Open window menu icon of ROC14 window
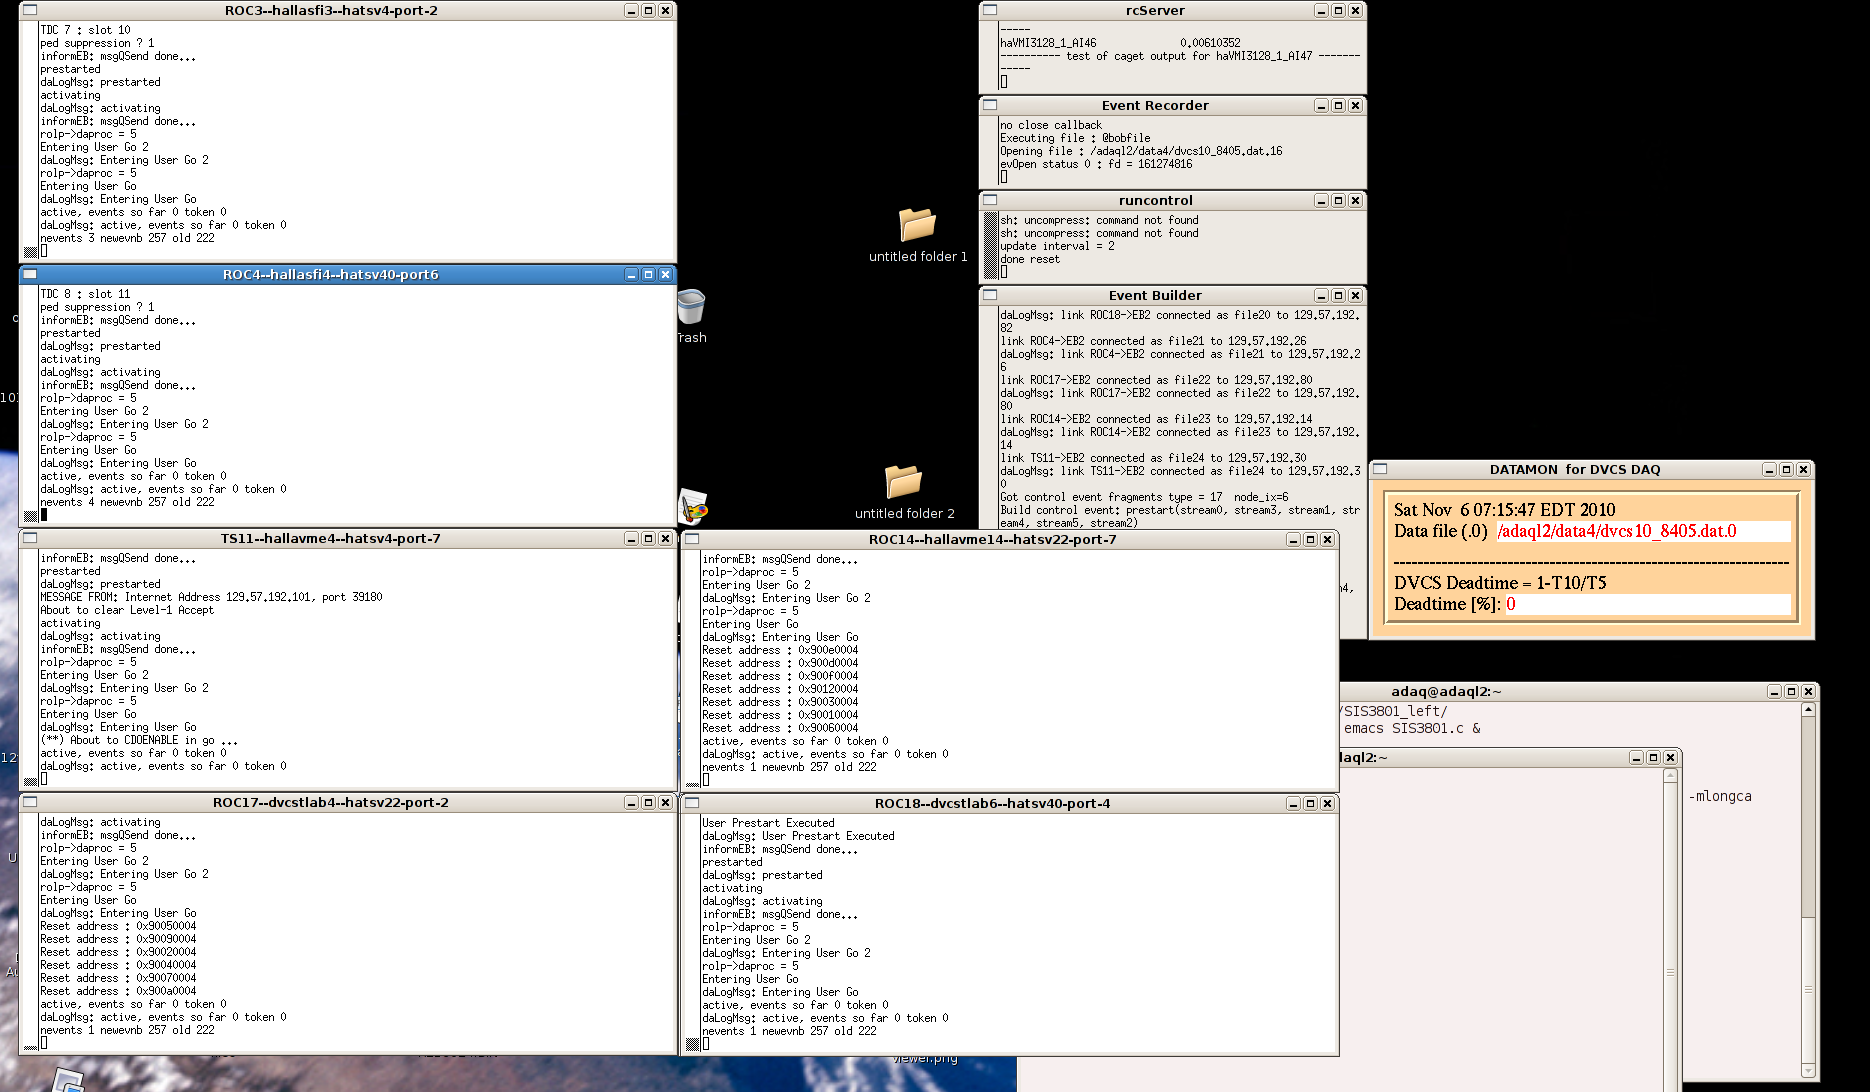This screenshot has width=1870, height=1092. [692, 539]
